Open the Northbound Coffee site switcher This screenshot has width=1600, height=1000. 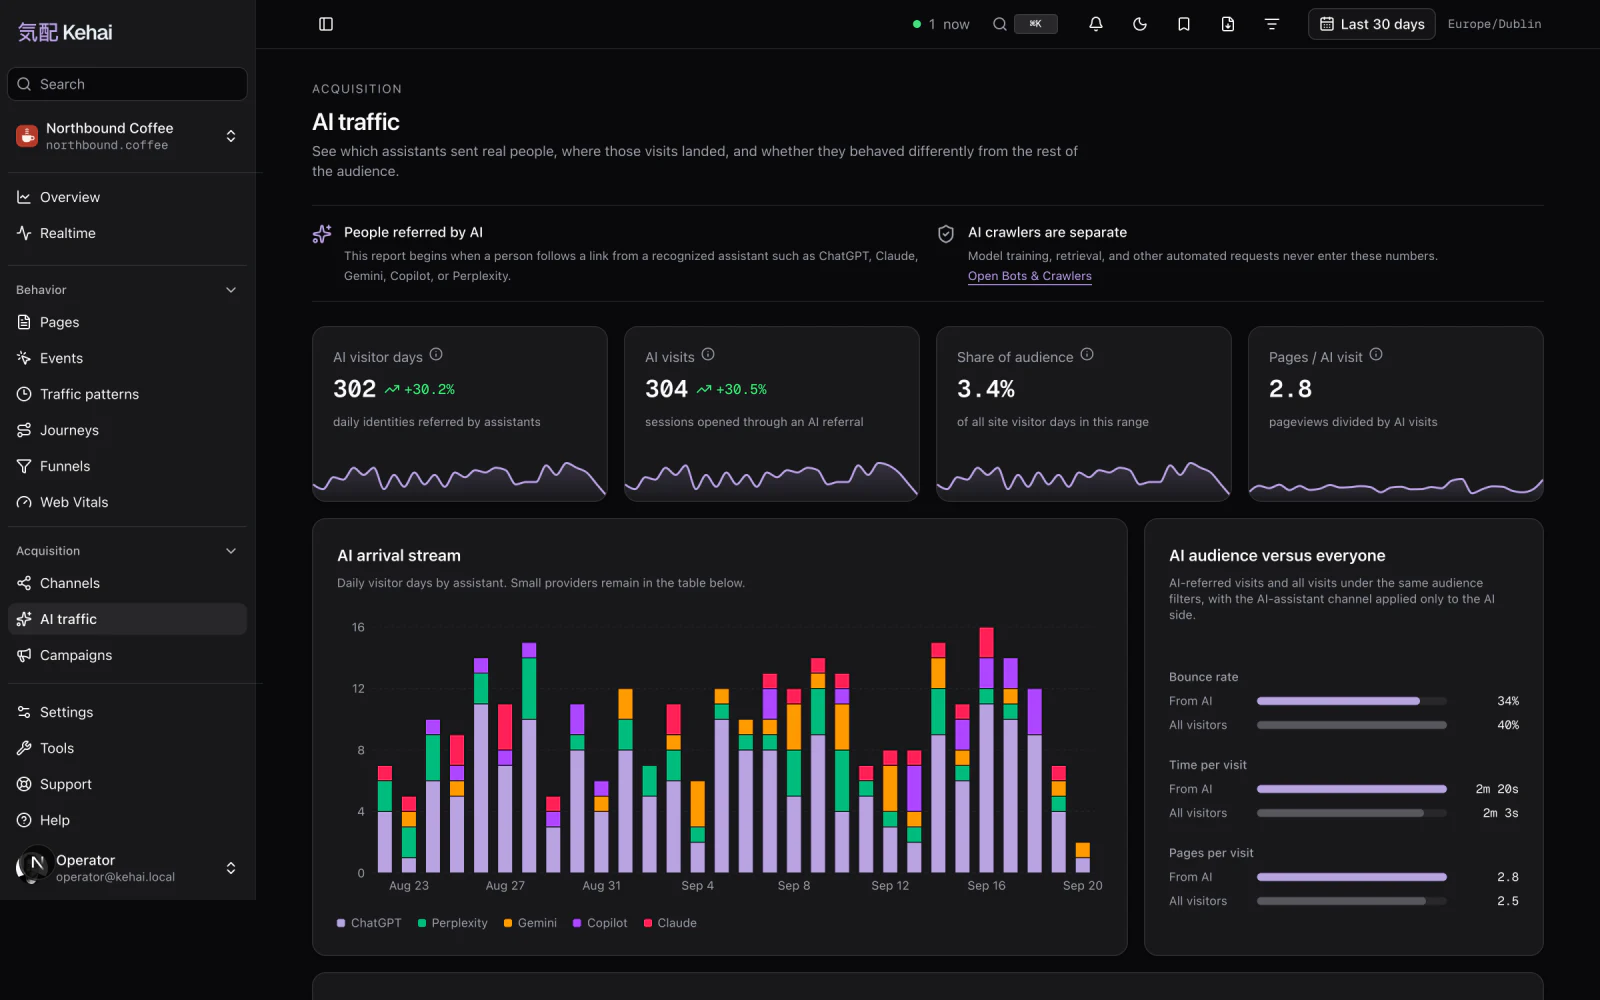(x=127, y=136)
